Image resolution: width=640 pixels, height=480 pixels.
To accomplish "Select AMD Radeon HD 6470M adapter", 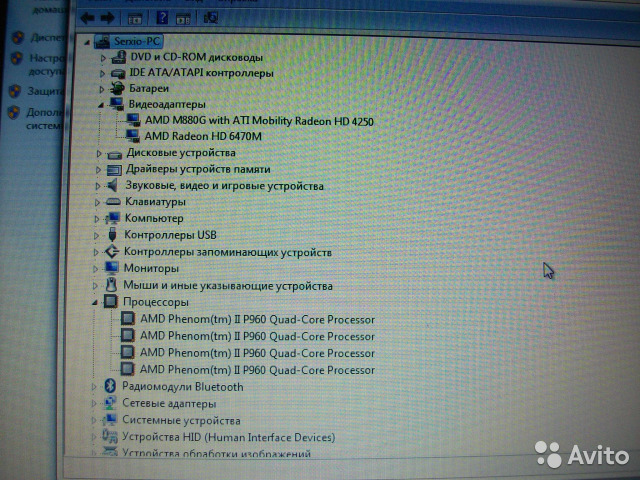I will 203,136.
